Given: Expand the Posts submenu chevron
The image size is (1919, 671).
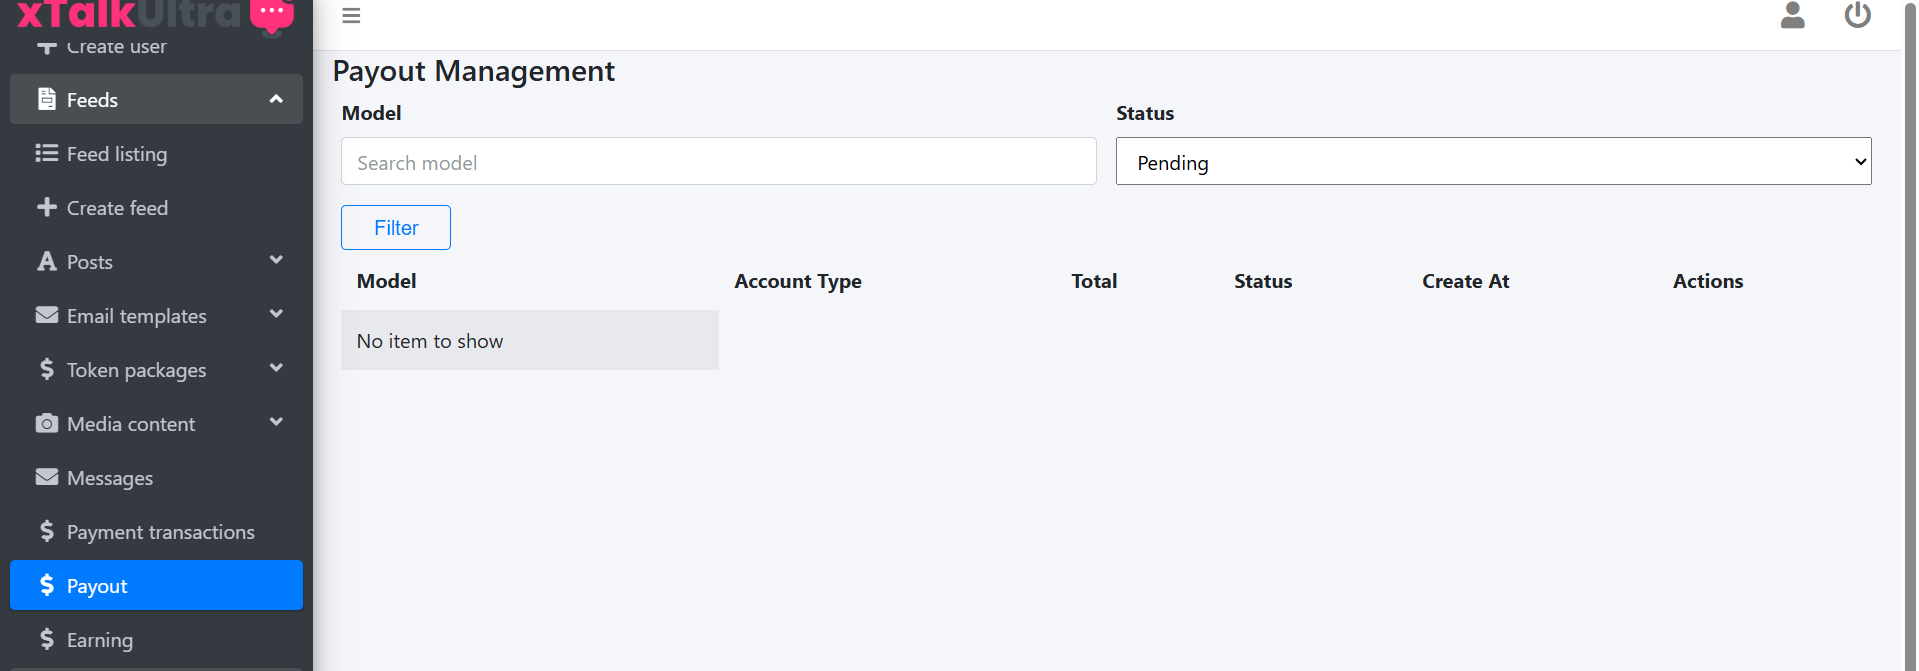Looking at the screenshot, I should tap(276, 261).
